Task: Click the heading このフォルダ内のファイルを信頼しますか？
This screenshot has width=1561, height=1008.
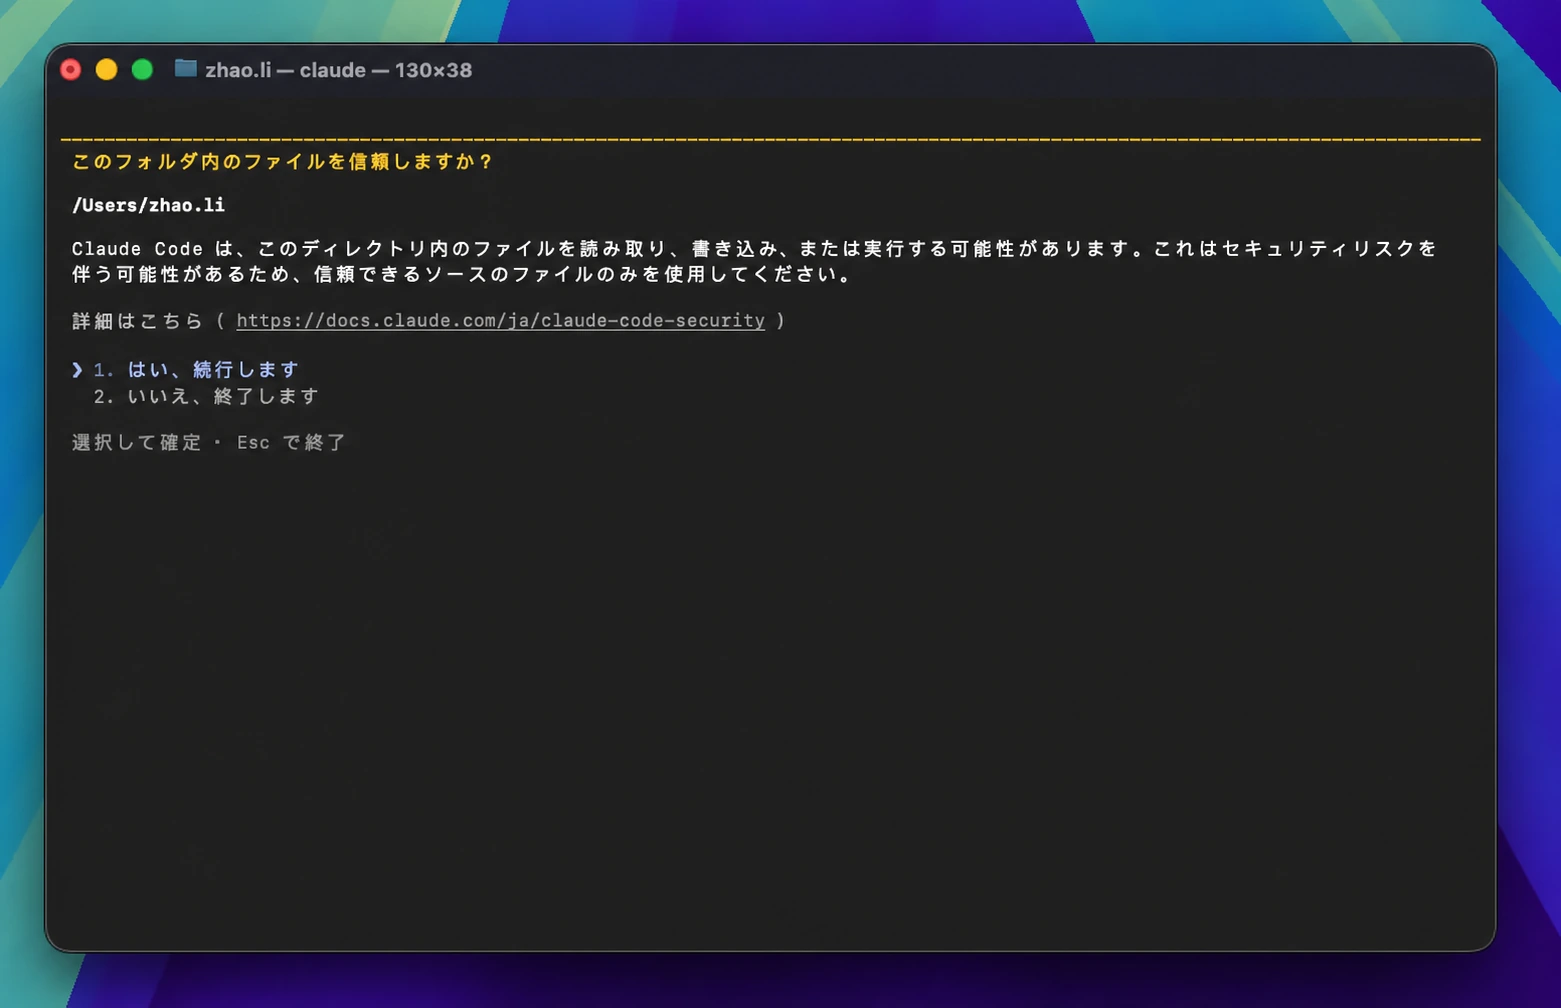Action: click(x=283, y=162)
